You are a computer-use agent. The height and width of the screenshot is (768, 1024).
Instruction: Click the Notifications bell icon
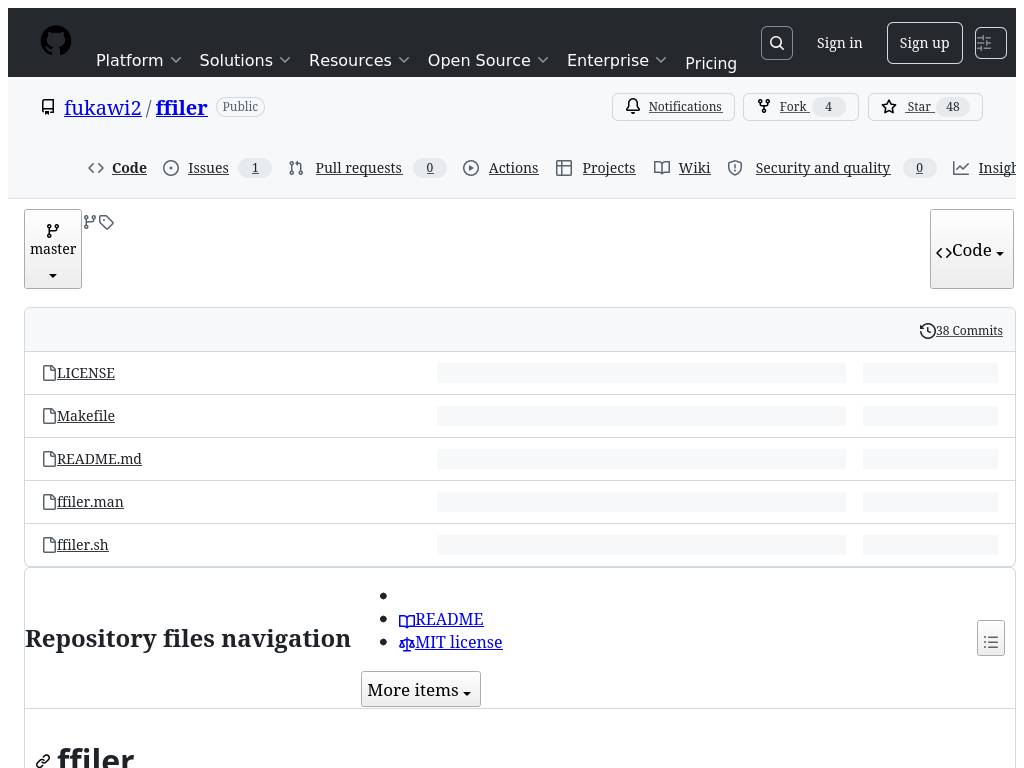(633, 106)
